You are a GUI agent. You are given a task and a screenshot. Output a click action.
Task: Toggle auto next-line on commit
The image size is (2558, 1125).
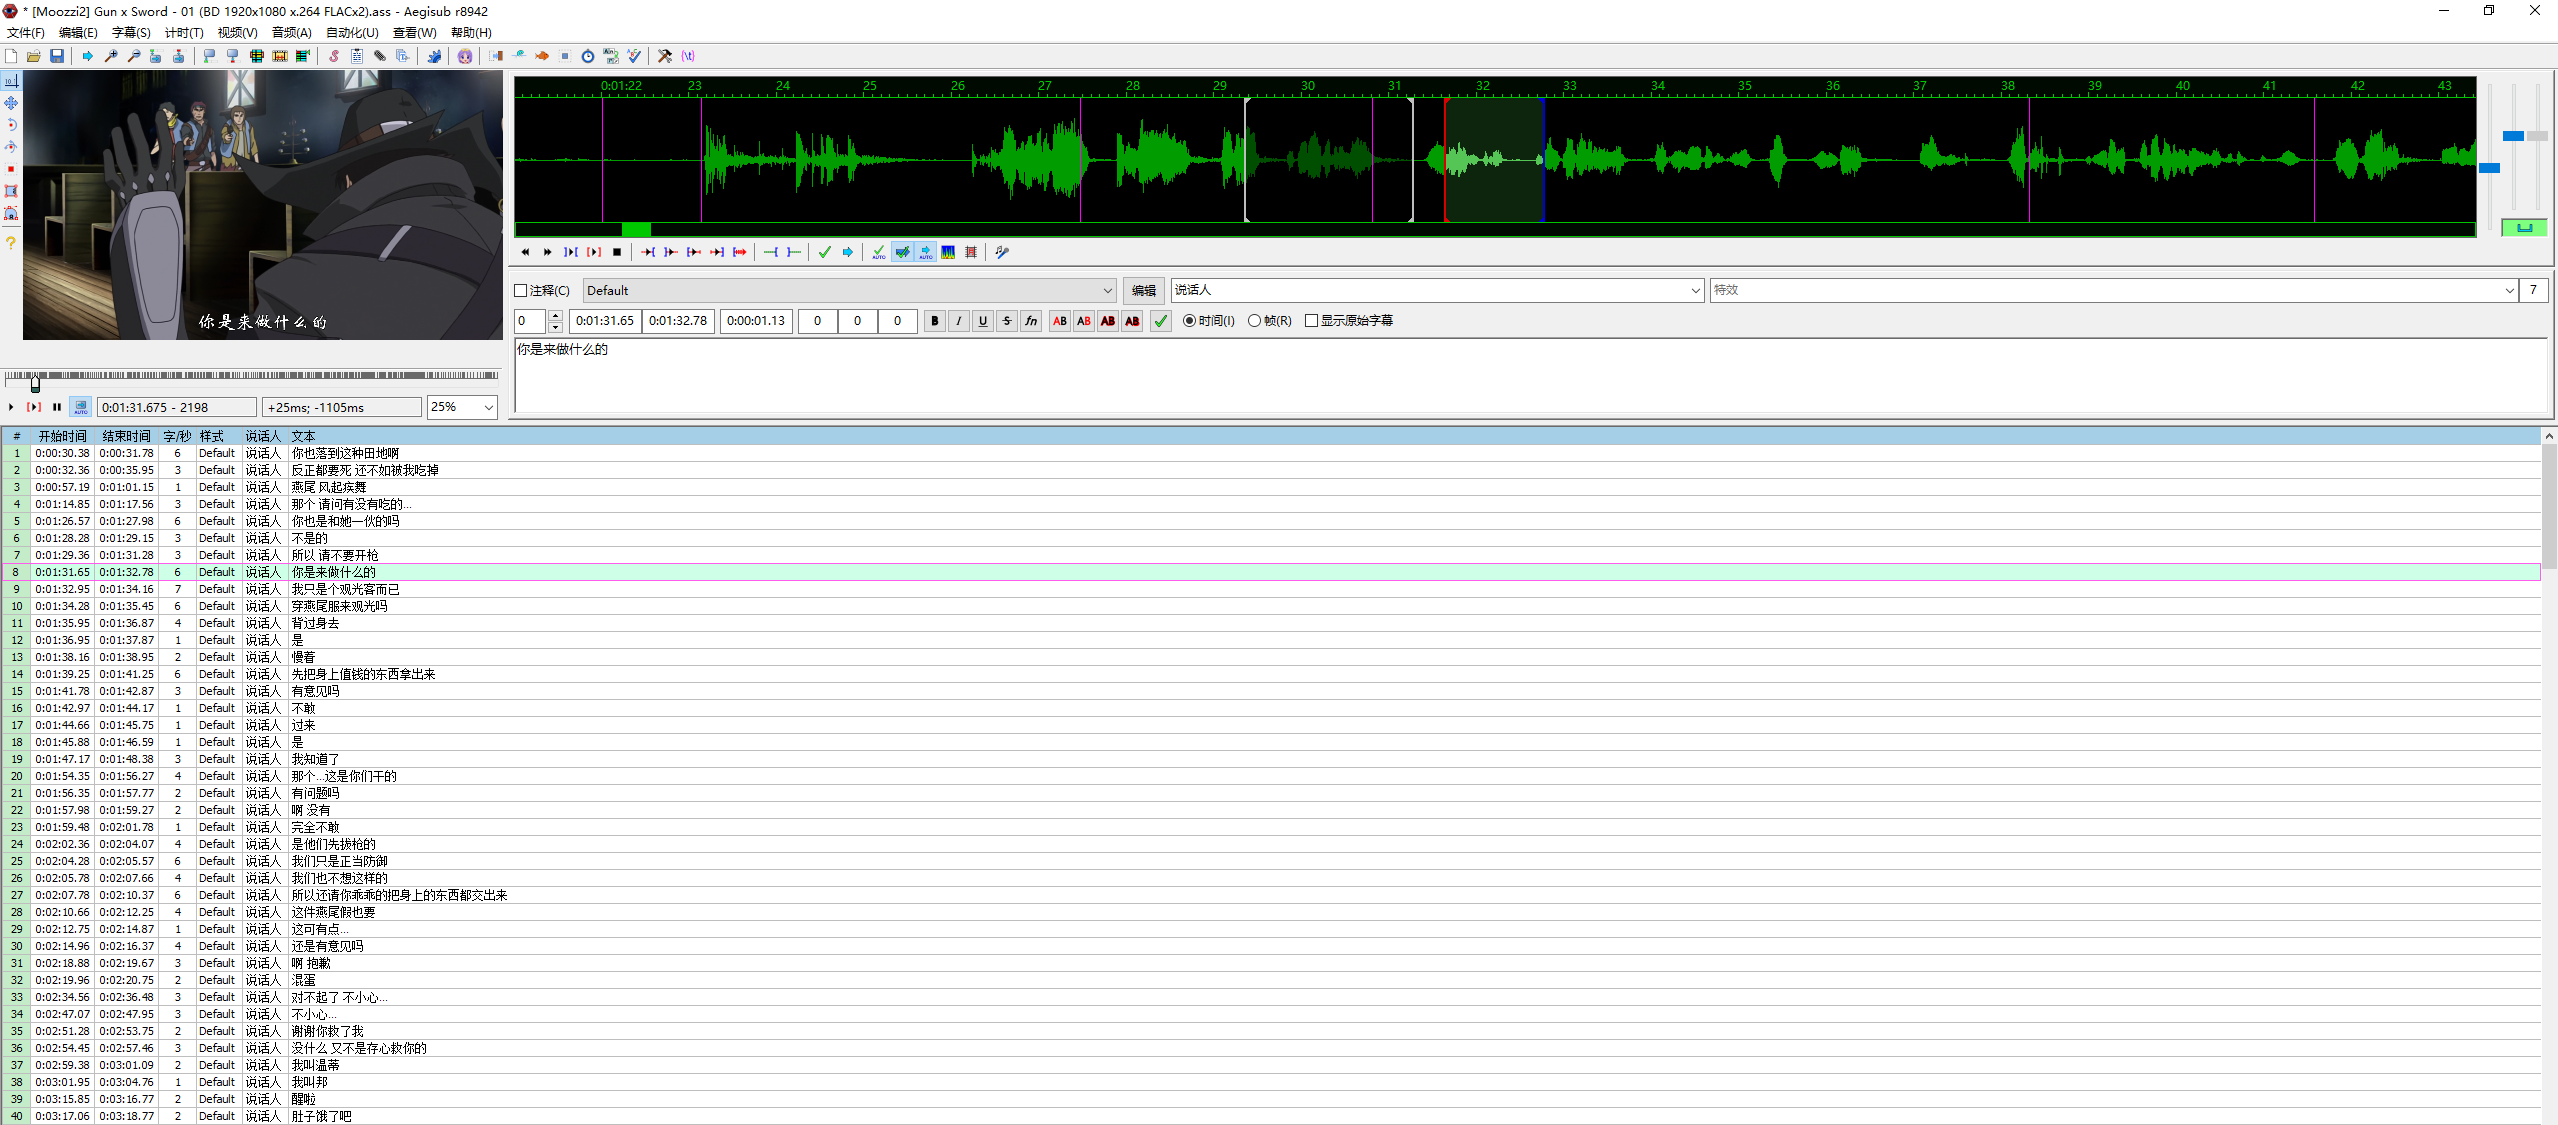pyautogui.click(x=902, y=252)
